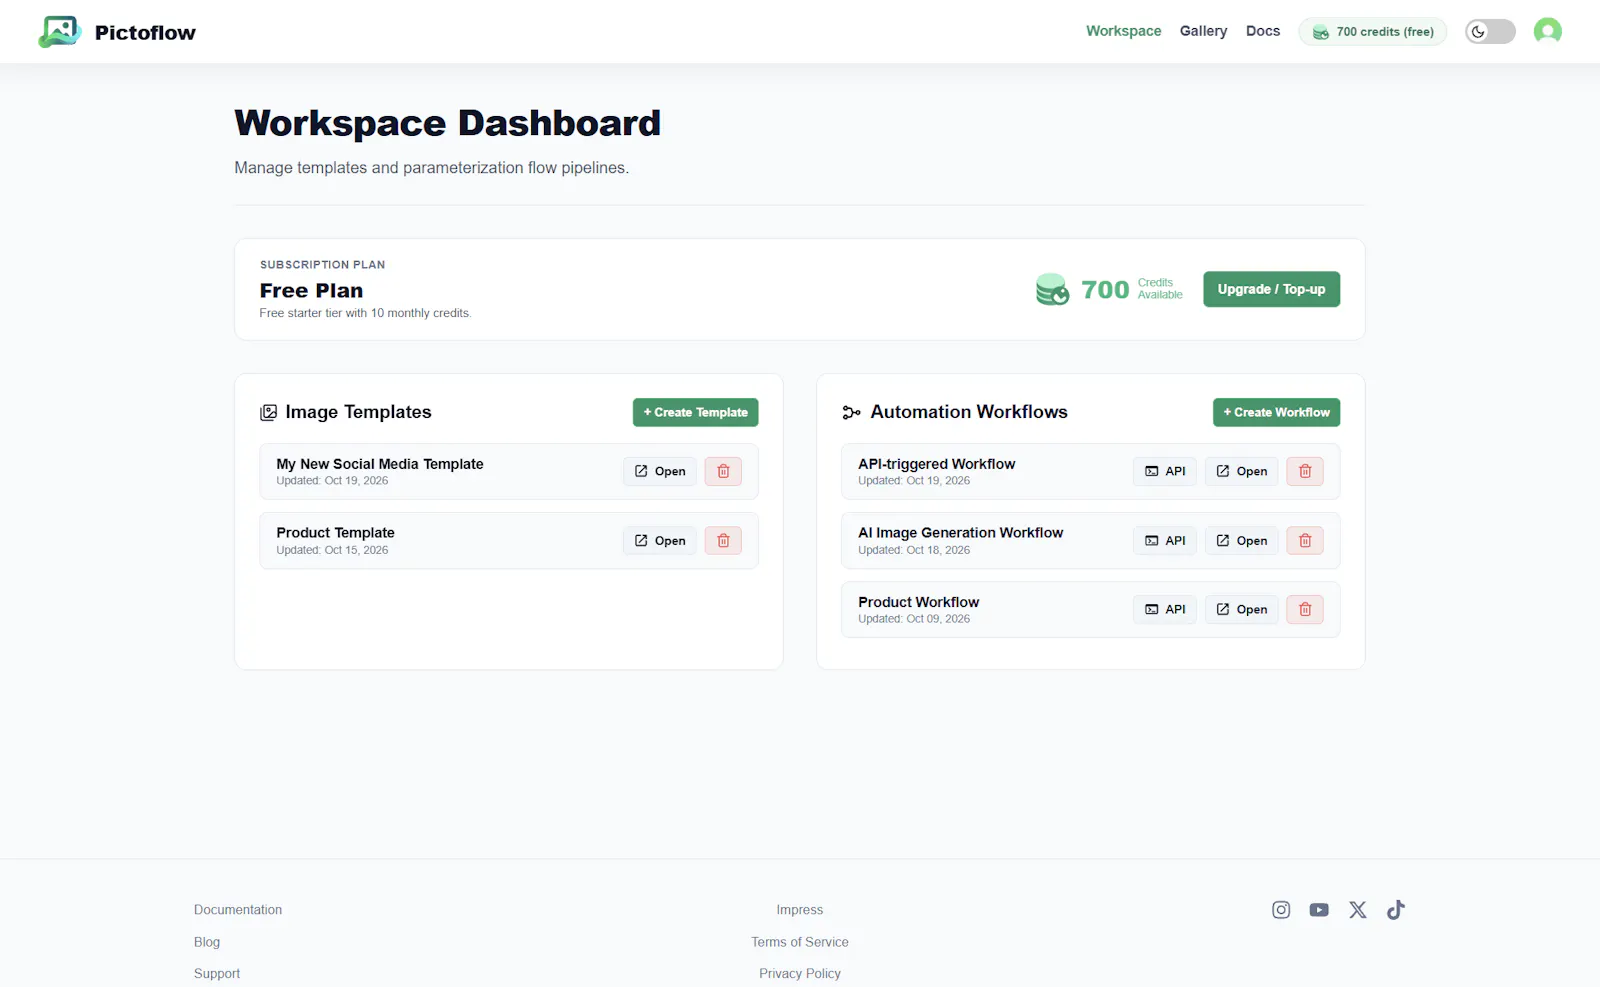The image size is (1600, 987).
Task: Follow the Impress footer link
Action: tap(800, 910)
